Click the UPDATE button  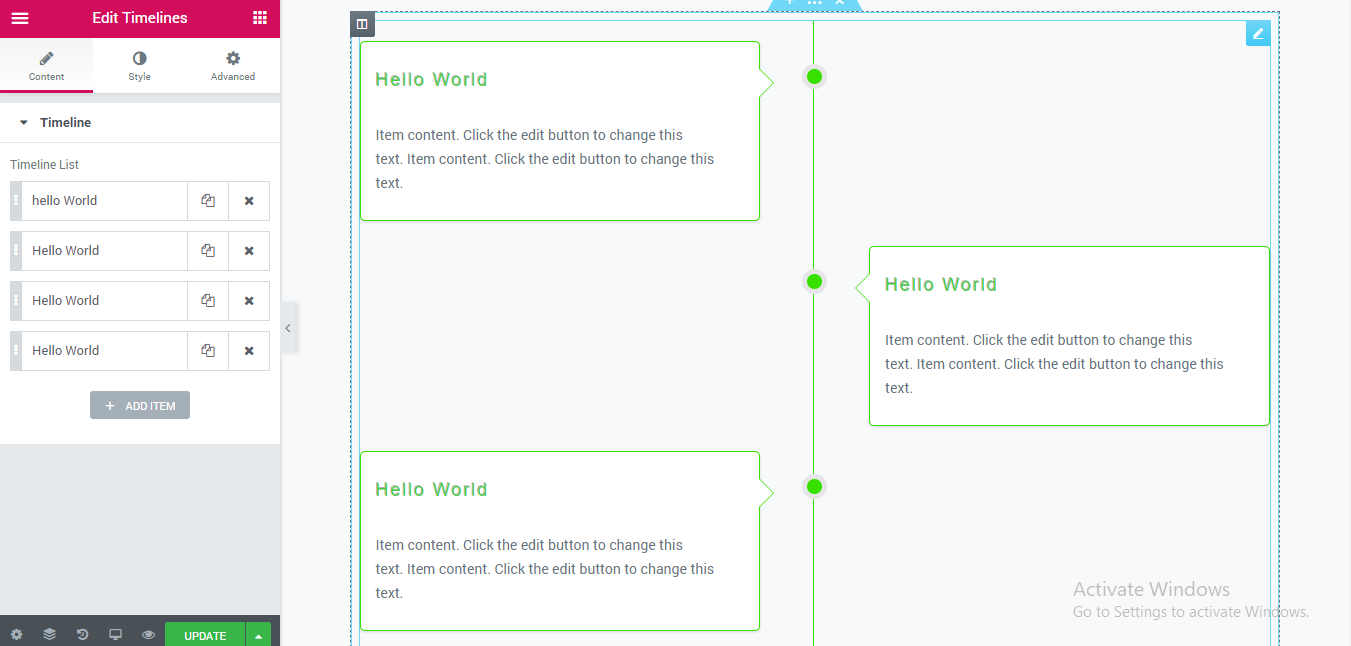click(x=204, y=634)
